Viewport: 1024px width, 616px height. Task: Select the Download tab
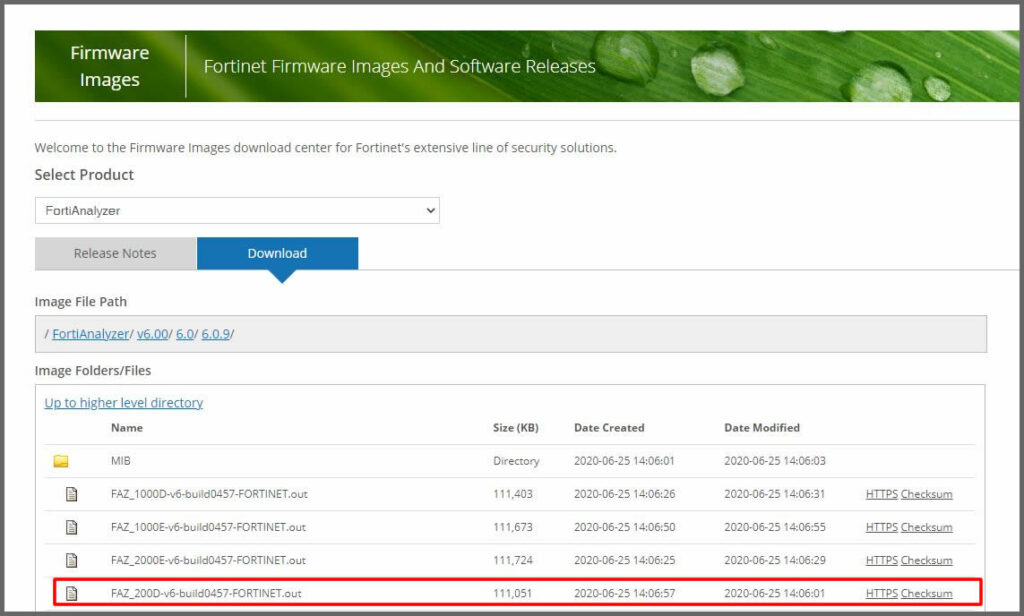click(x=278, y=253)
